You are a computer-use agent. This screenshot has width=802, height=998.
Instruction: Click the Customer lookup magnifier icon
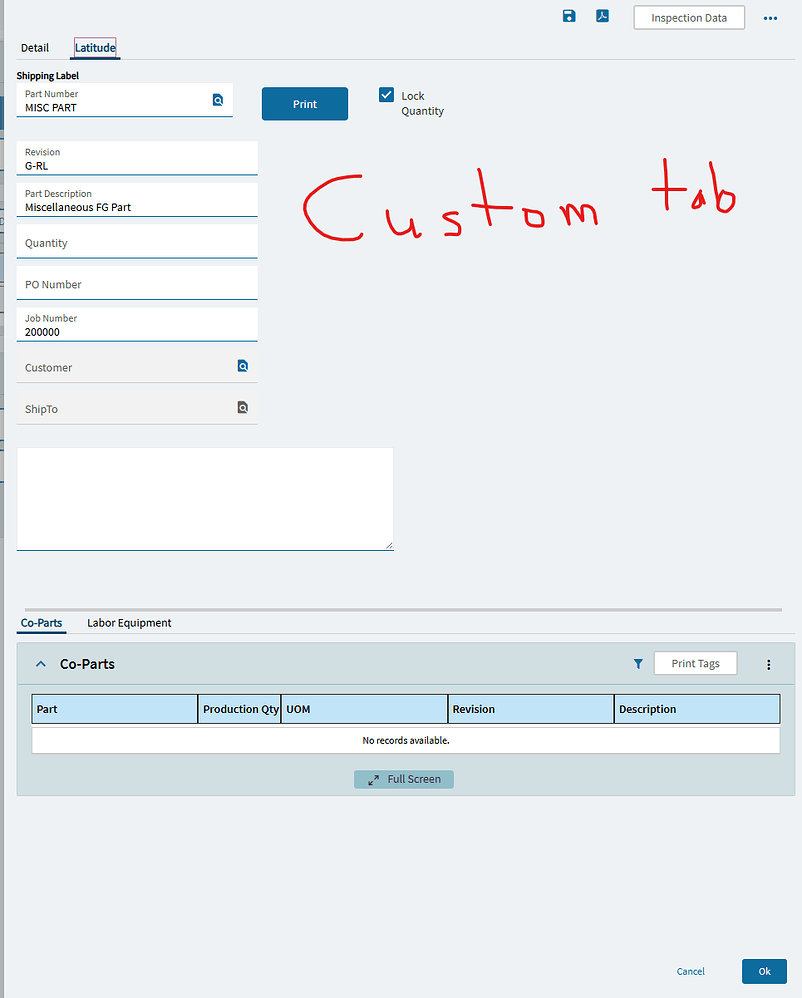coord(243,366)
